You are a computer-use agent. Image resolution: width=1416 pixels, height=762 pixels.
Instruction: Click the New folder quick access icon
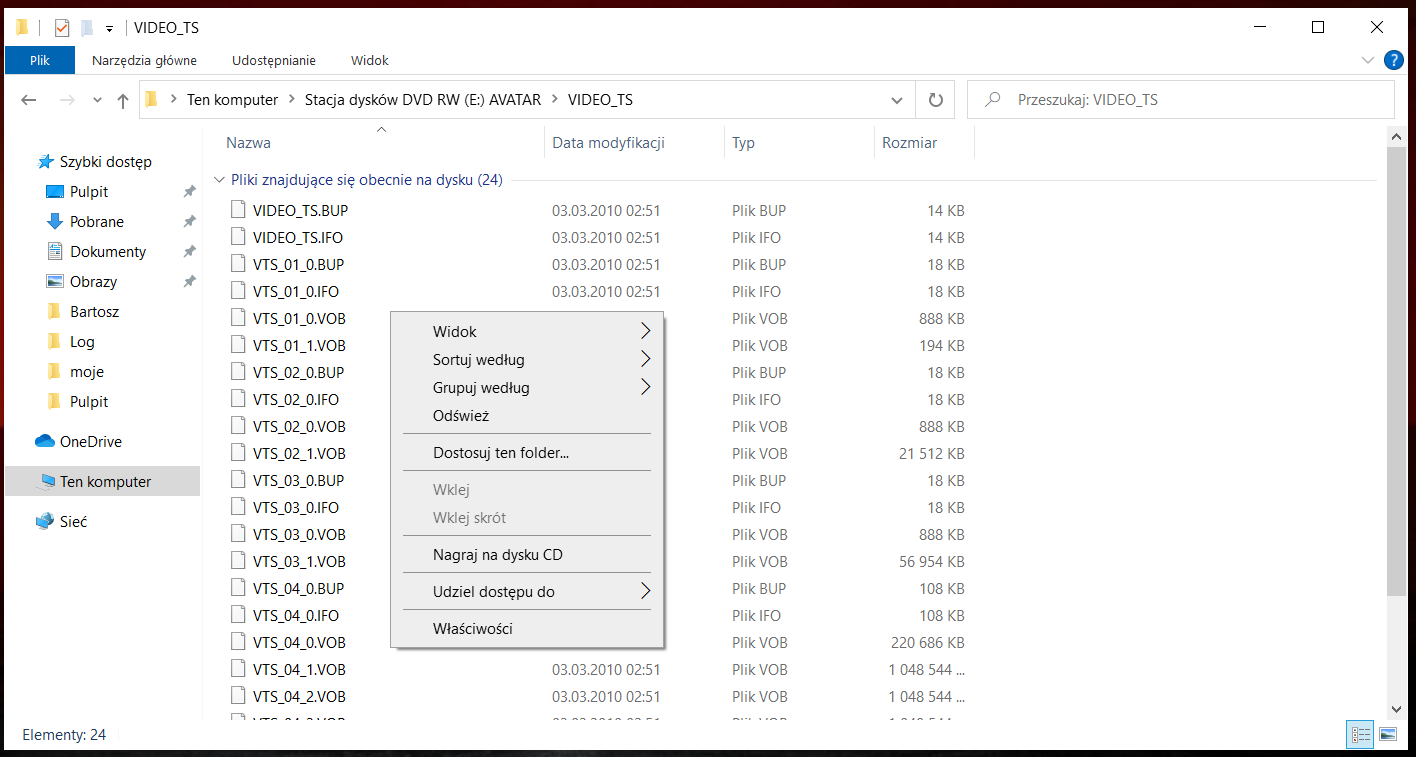[87, 28]
